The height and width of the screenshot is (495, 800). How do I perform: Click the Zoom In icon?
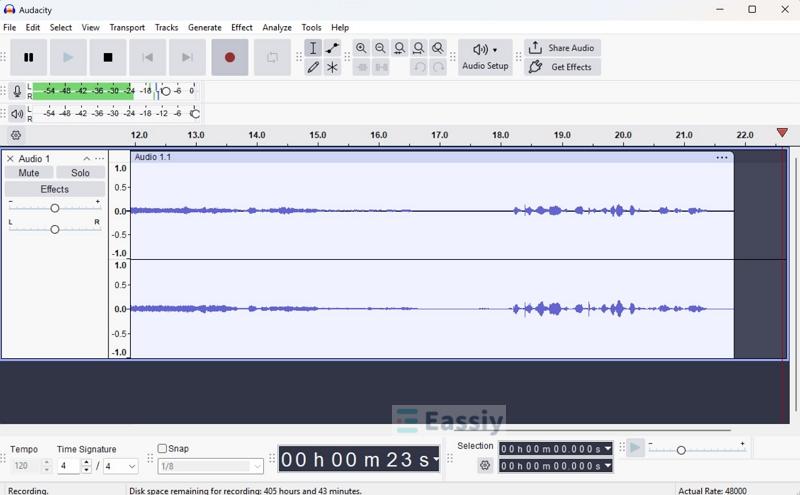click(x=361, y=48)
